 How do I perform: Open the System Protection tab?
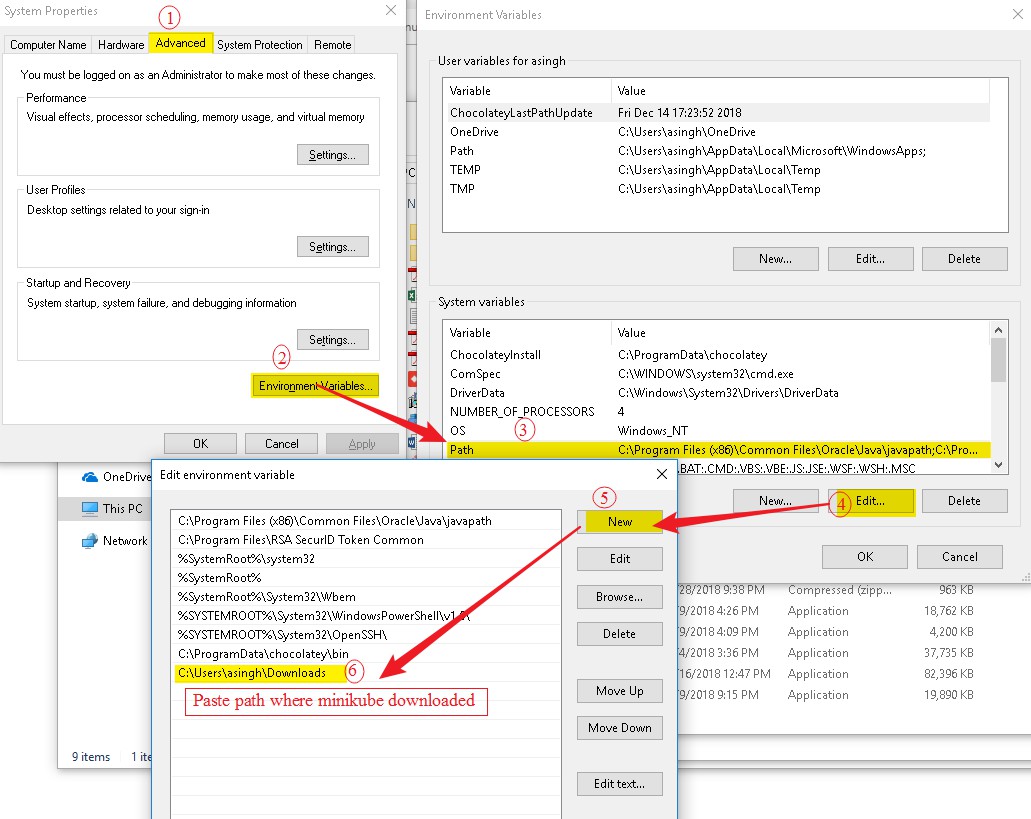(260, 45)
